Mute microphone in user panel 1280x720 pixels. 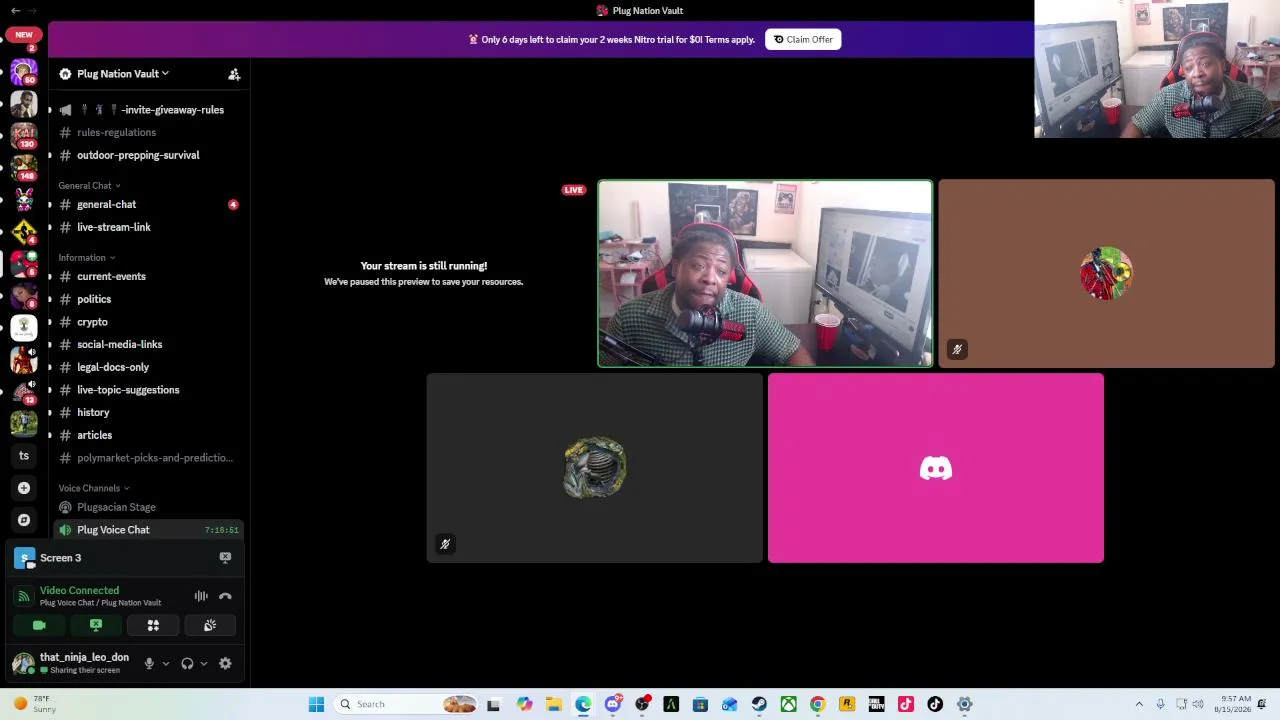pos(149,663)
